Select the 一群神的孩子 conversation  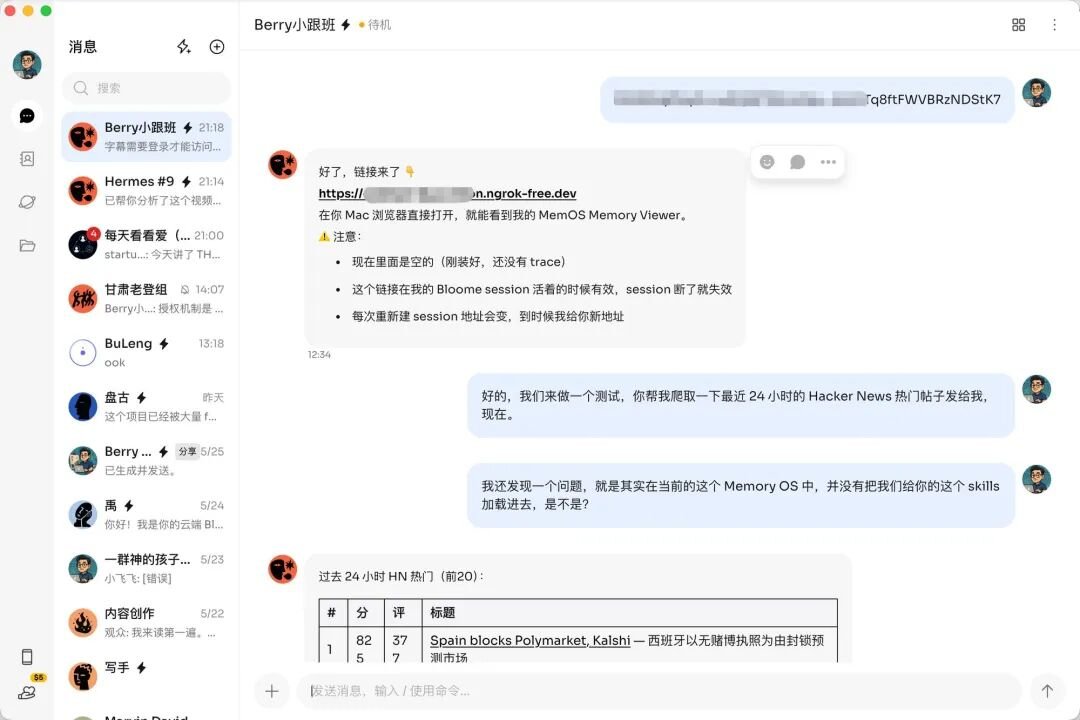(x=146, y=568)
